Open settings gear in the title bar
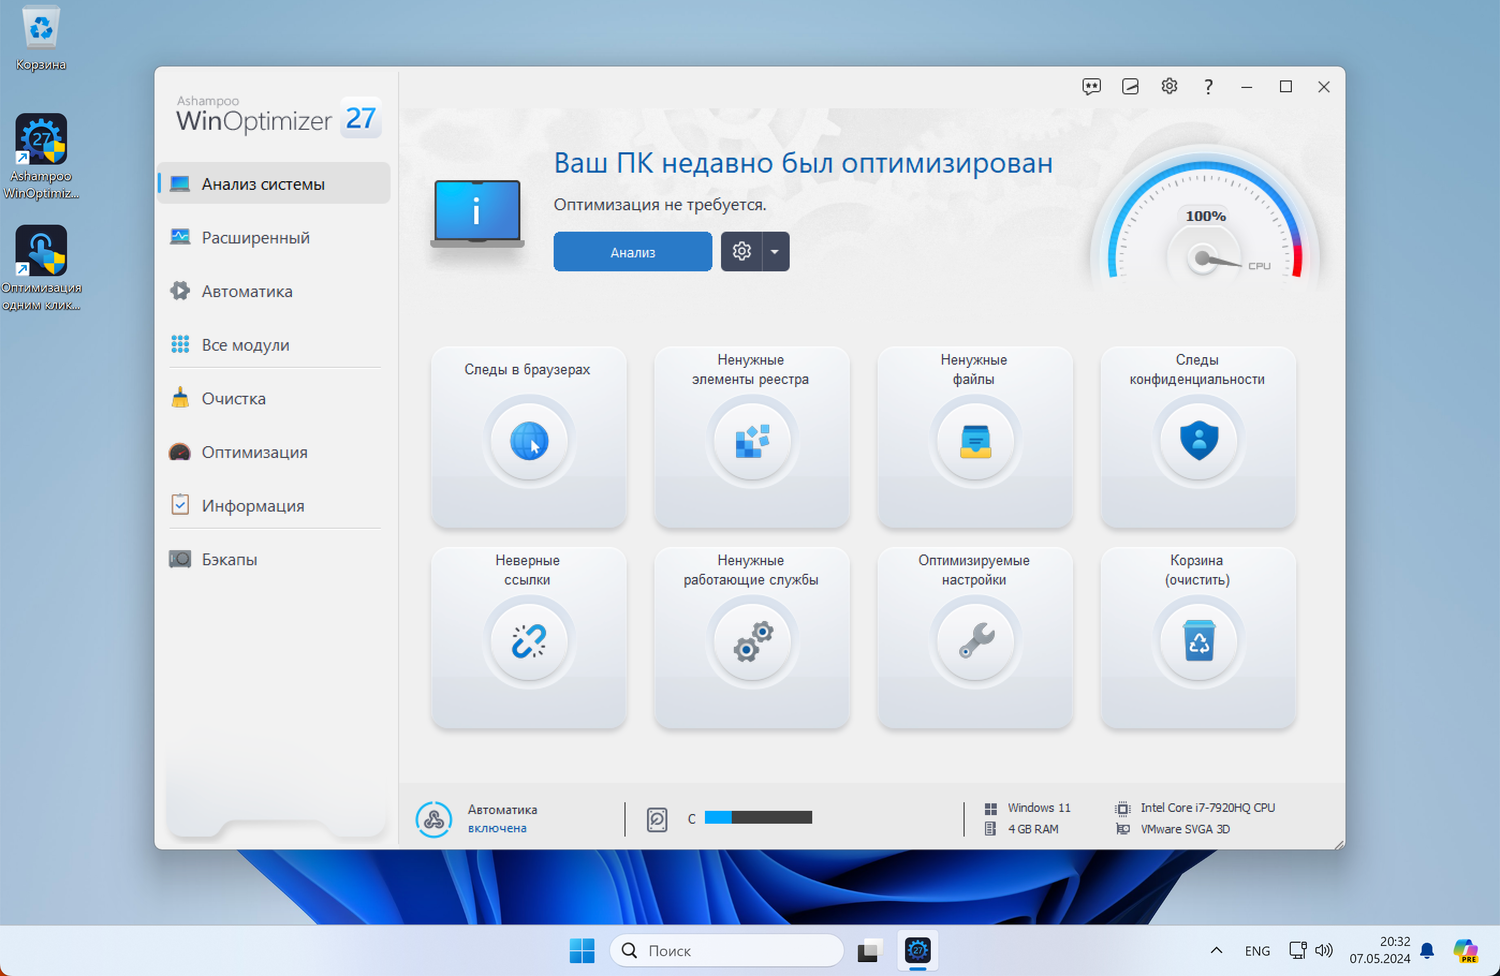This screenshot has height=976, width=1500. tap(1169, 87)
